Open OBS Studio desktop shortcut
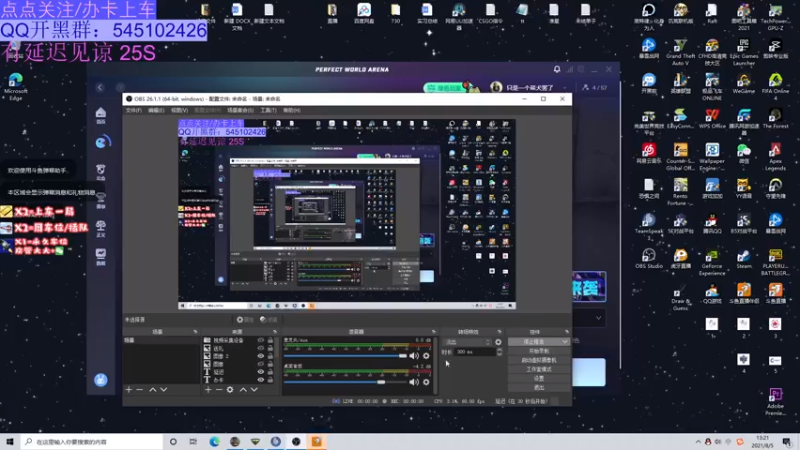This screenshot has height=450, width=800. point(648,258)
